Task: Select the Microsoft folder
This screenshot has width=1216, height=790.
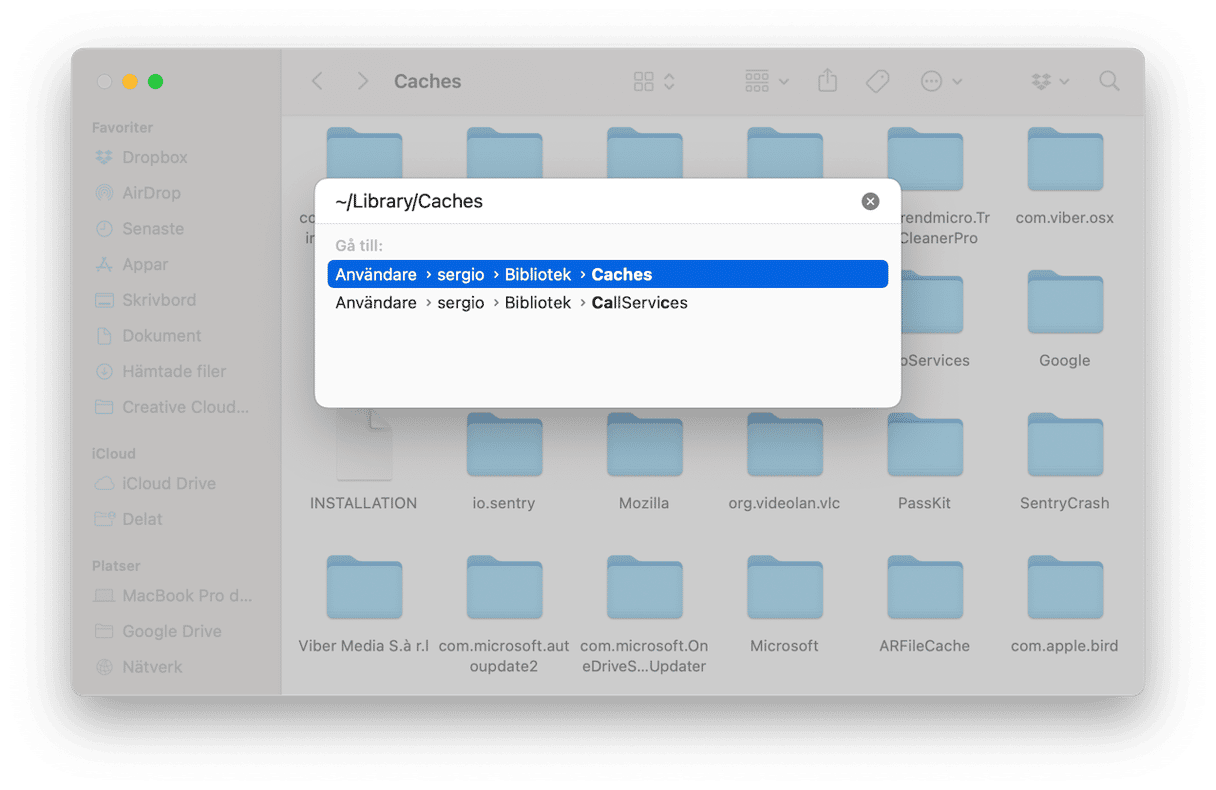Action: (x=785, y=604)
